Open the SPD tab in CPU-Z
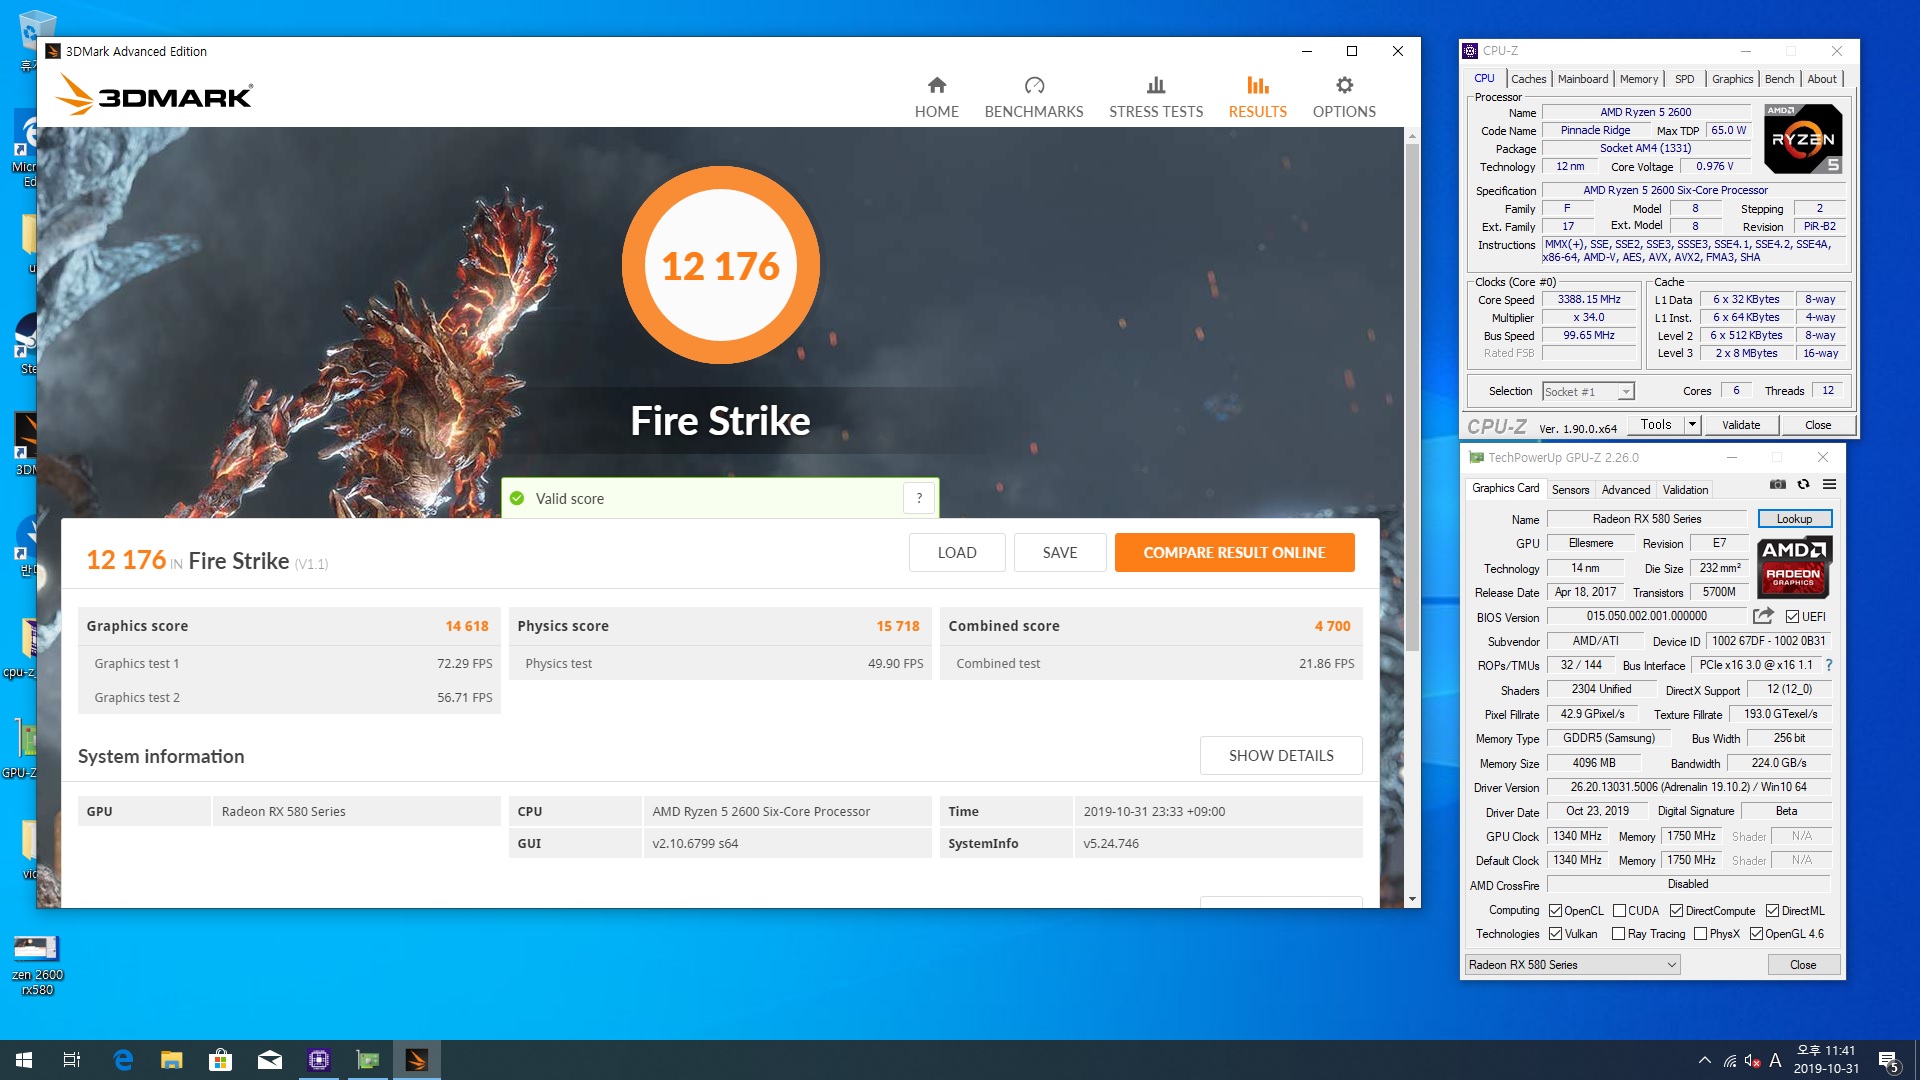Screen dimensions: 1920x1080 click(1685, 79)
